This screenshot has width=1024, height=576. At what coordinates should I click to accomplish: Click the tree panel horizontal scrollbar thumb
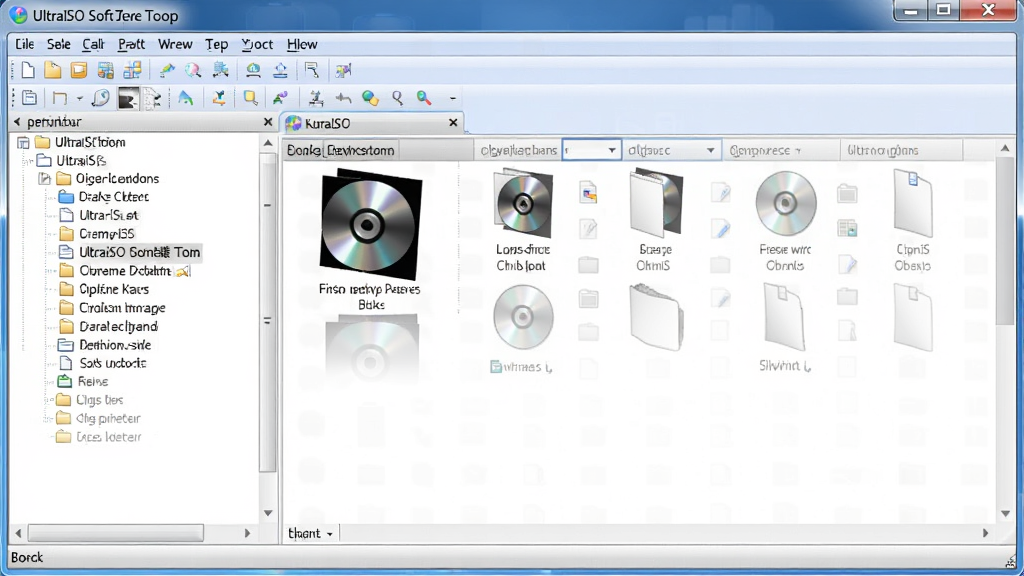116,533
